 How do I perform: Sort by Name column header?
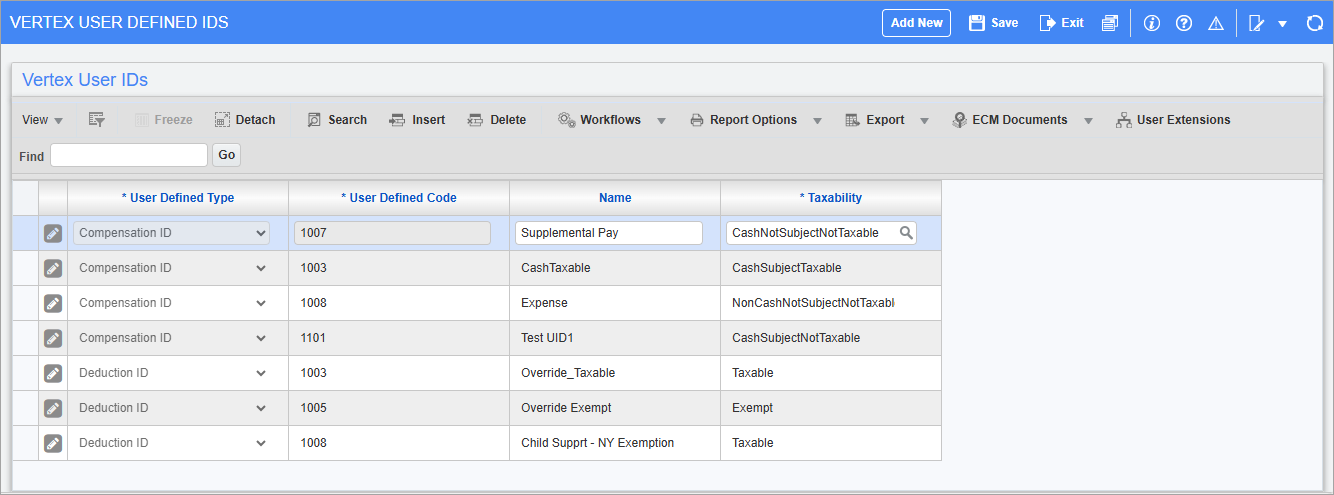[x=615, y=198]
